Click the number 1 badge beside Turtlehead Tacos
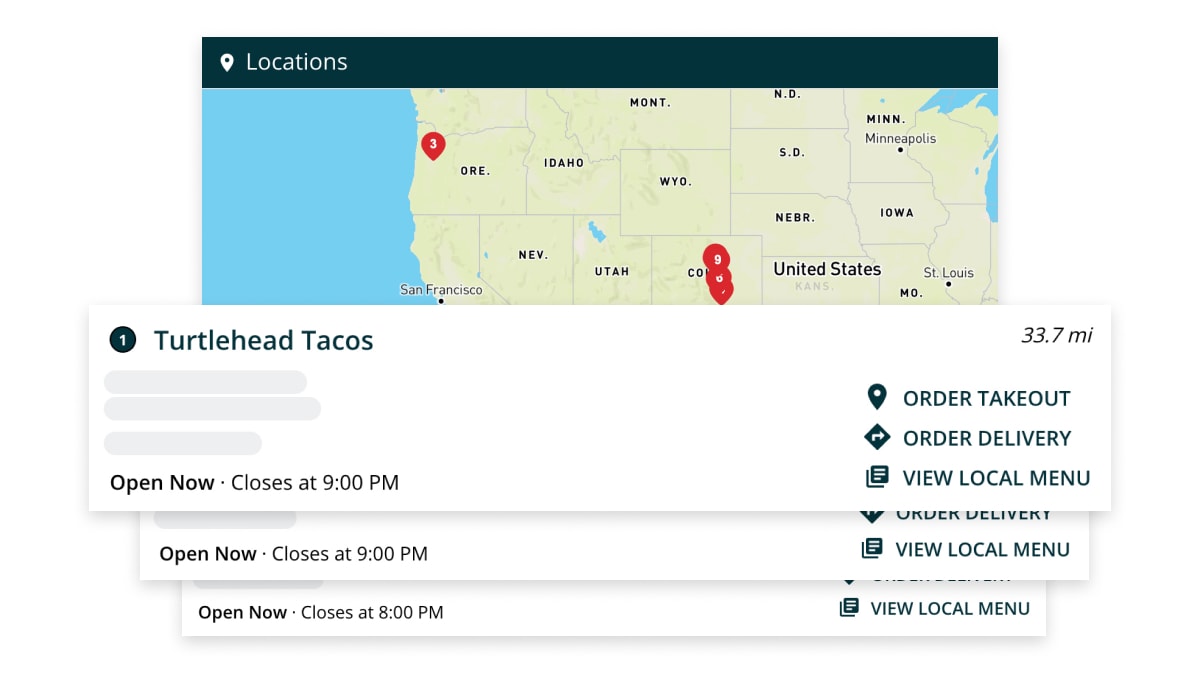Screen dimensions: 1200x675 122,341
